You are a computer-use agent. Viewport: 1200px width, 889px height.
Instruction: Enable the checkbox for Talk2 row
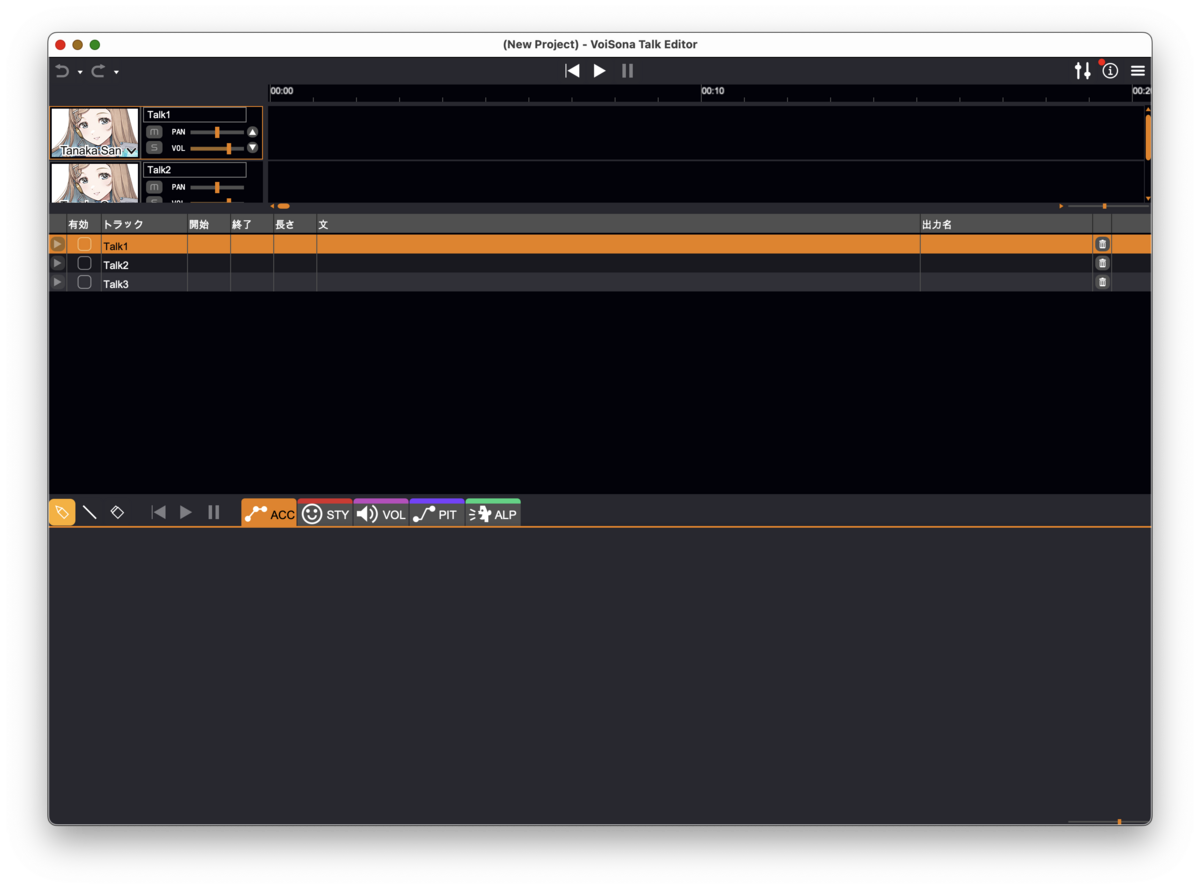coord(84,264)
